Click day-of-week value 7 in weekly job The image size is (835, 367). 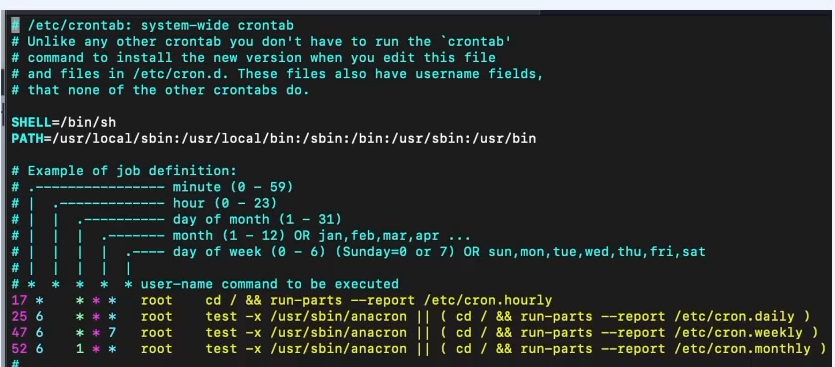coord(112,333)
